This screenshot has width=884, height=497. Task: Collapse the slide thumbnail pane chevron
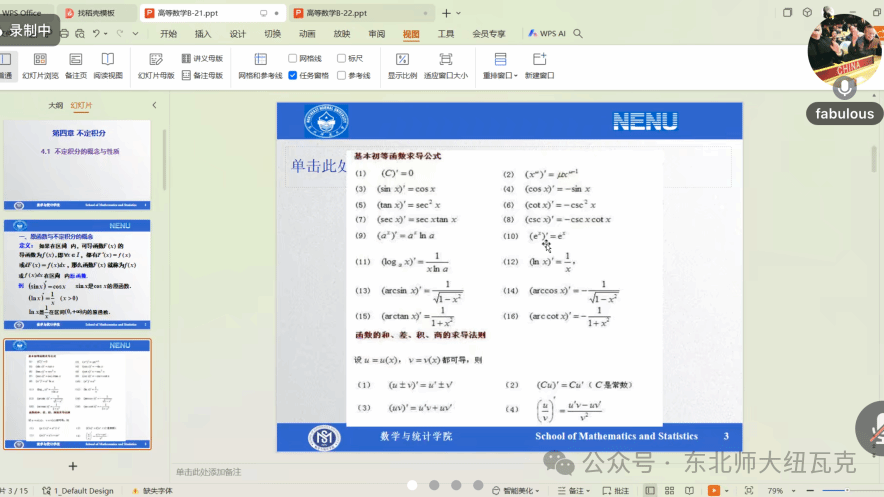[154, 105]
